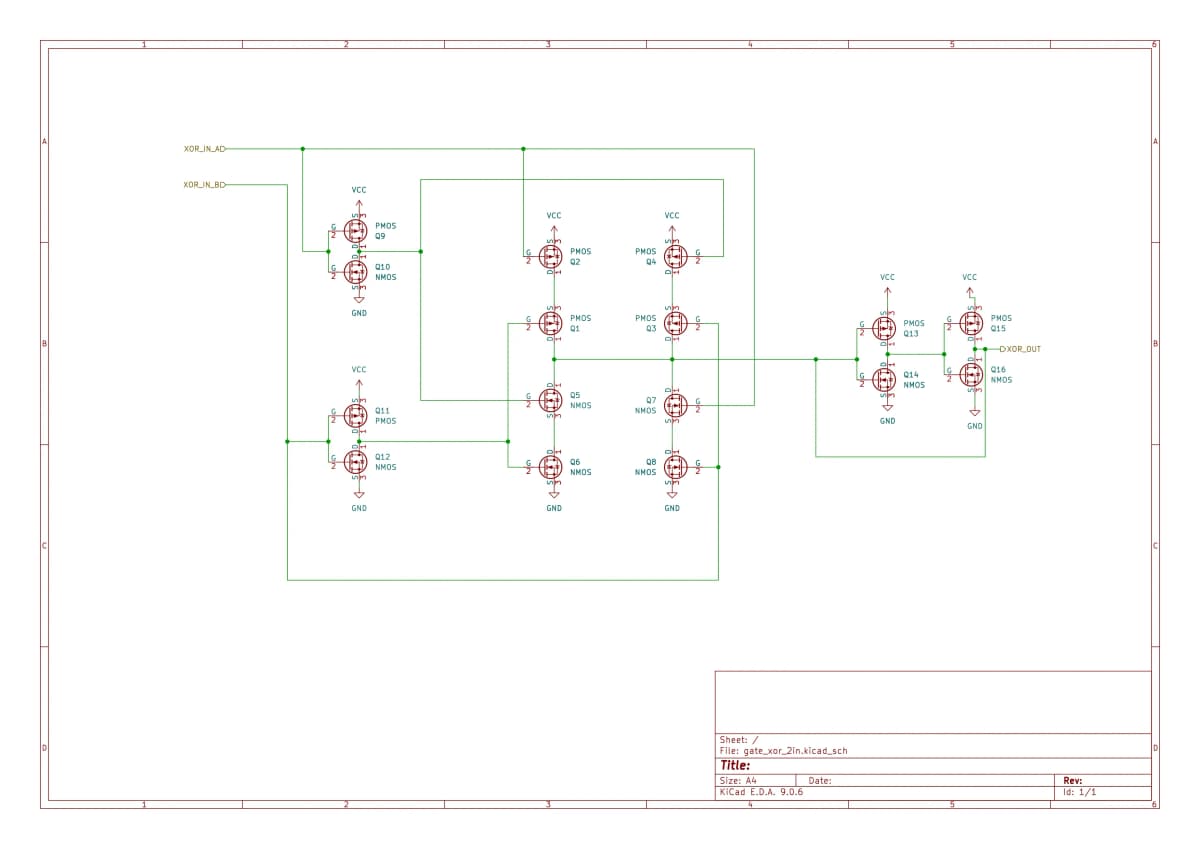
Task: Select the XOR_IN_A input label
Action: point(204,149)
